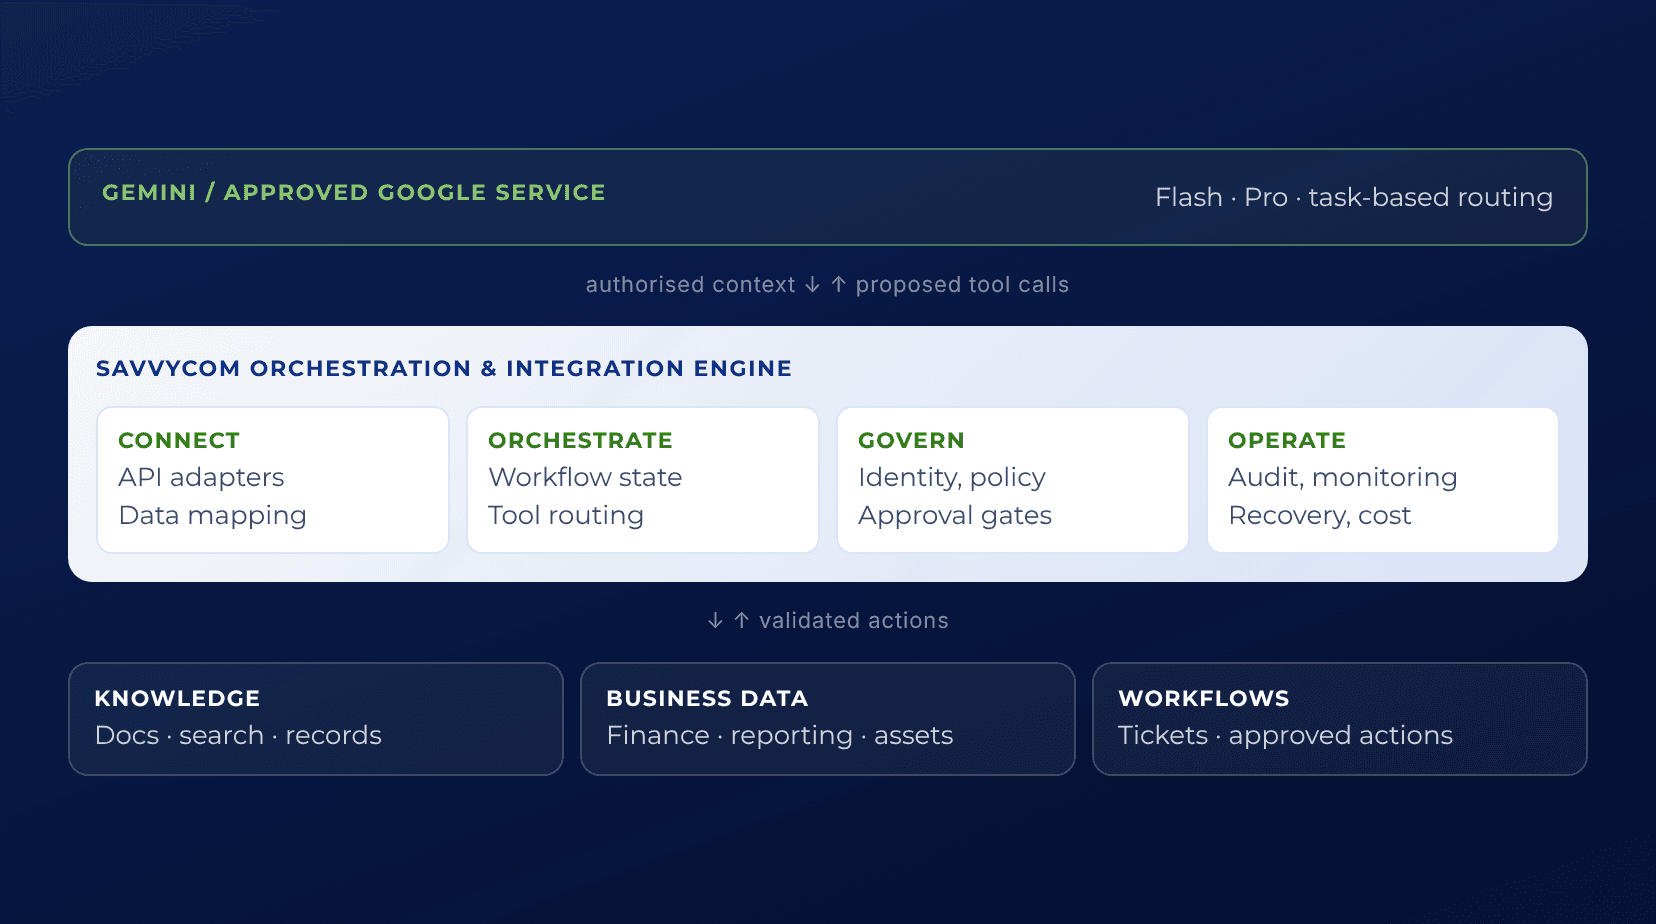This screenshot has width=1656, height=924.
Task: Click the OPERATE card heading
Action: click(x=1287, y=440)
